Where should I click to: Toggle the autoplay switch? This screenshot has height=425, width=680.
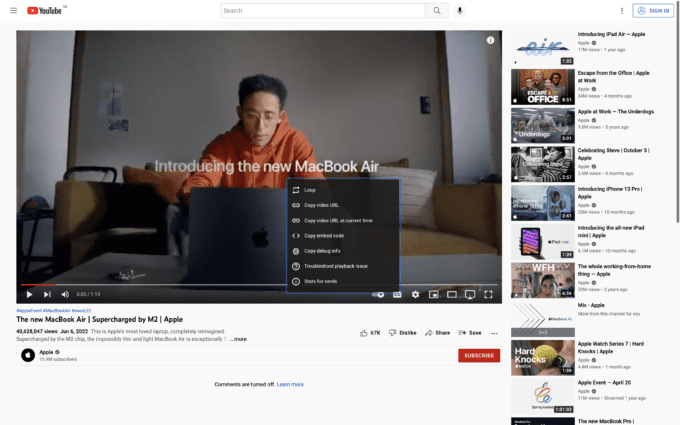(x=378, y=294)
